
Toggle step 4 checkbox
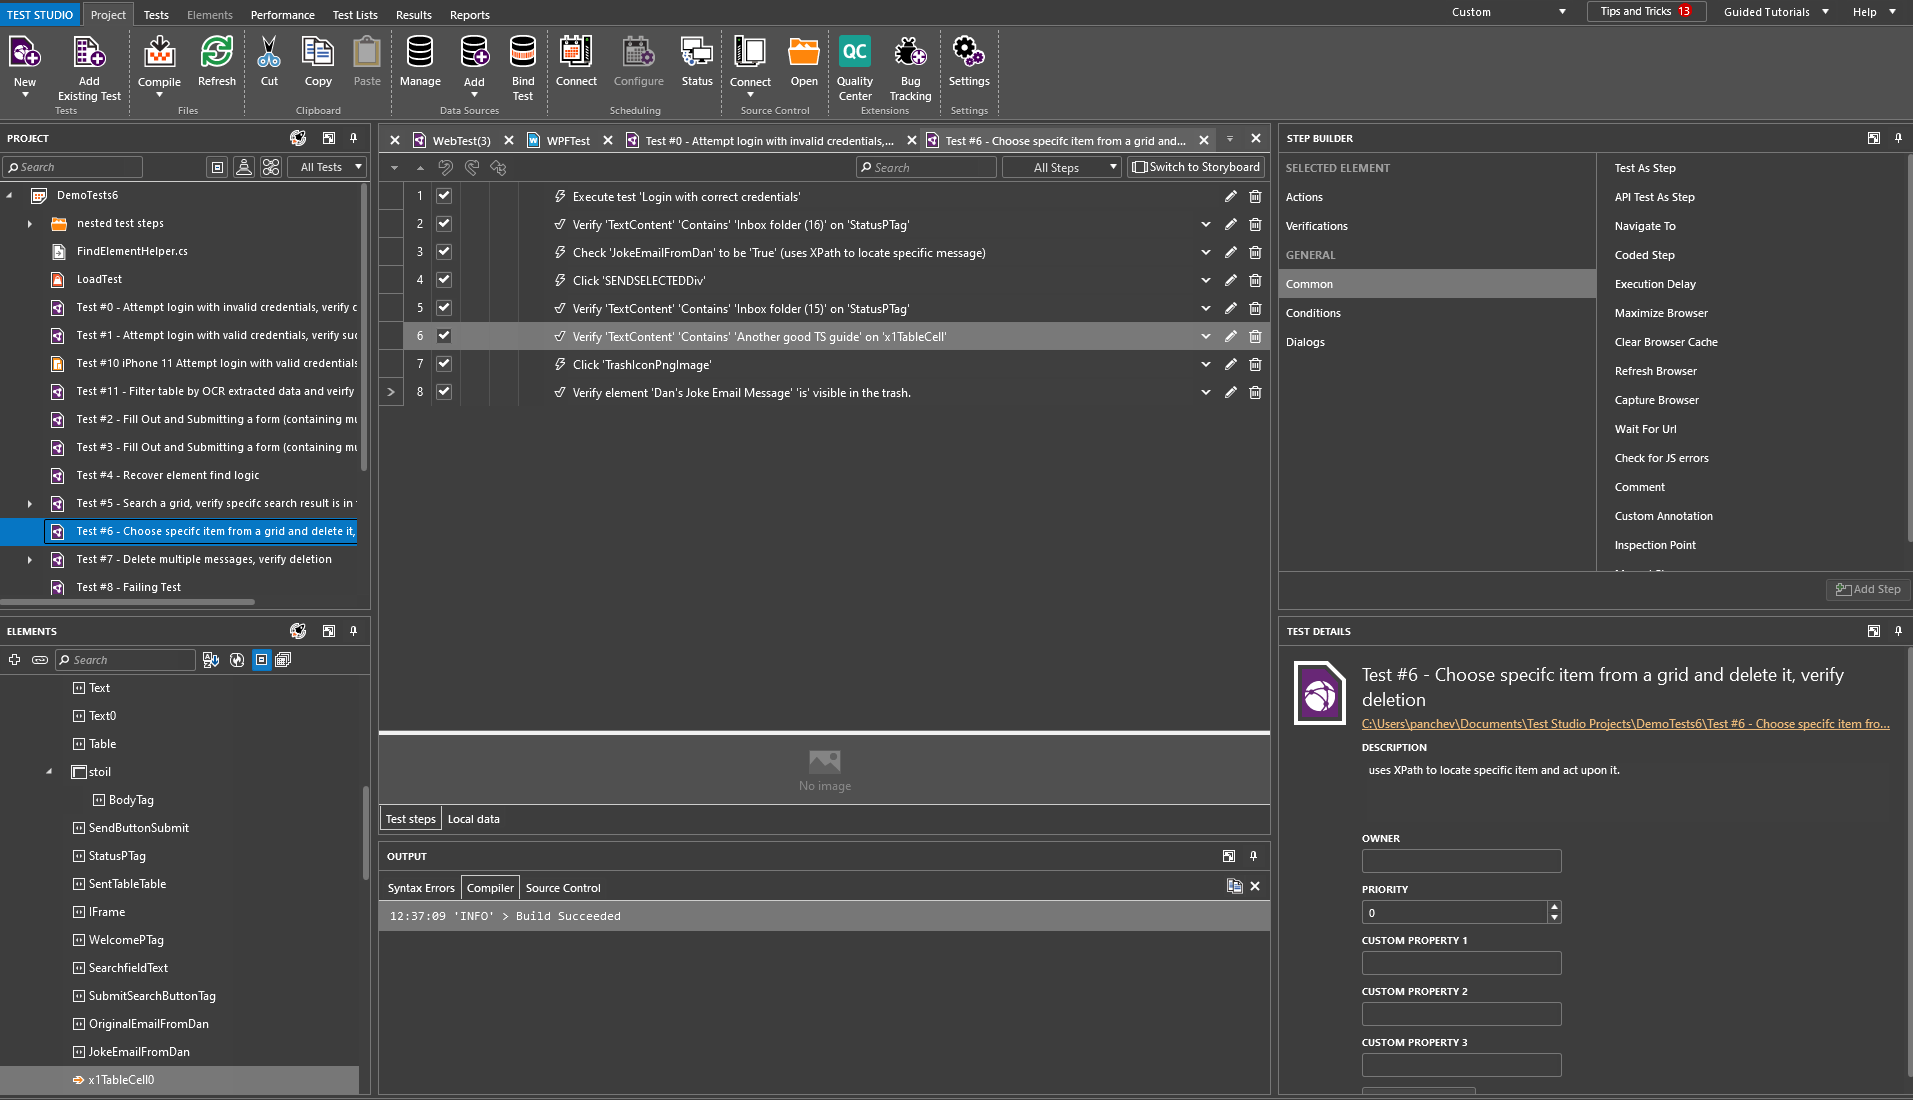point(444,280)
